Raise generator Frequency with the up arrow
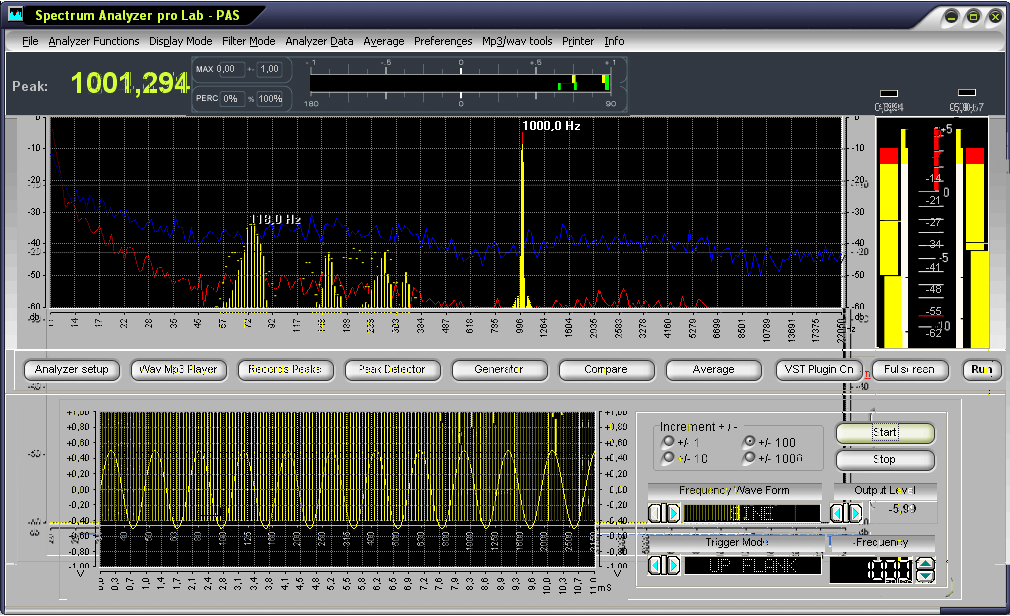Screen dimensions: 1010x616 [x=926, y=564]
